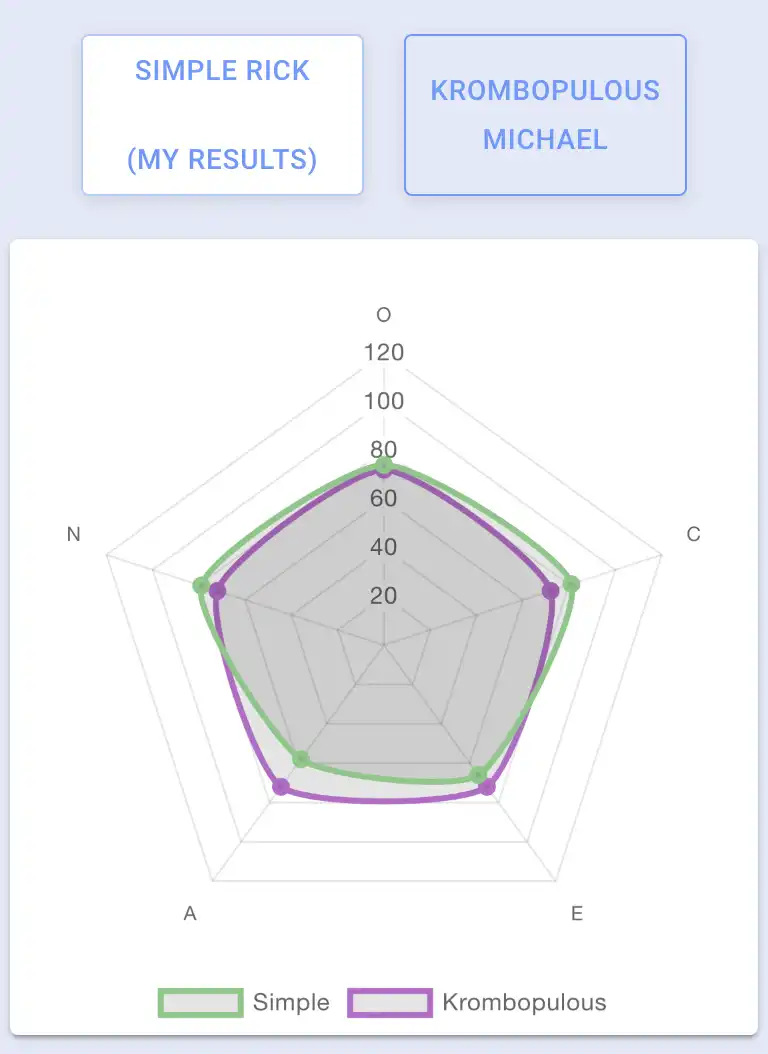This screenshot has height=1054, width=768.
Task: Click the Simple legend text label
Action: tap(291, 1002)
